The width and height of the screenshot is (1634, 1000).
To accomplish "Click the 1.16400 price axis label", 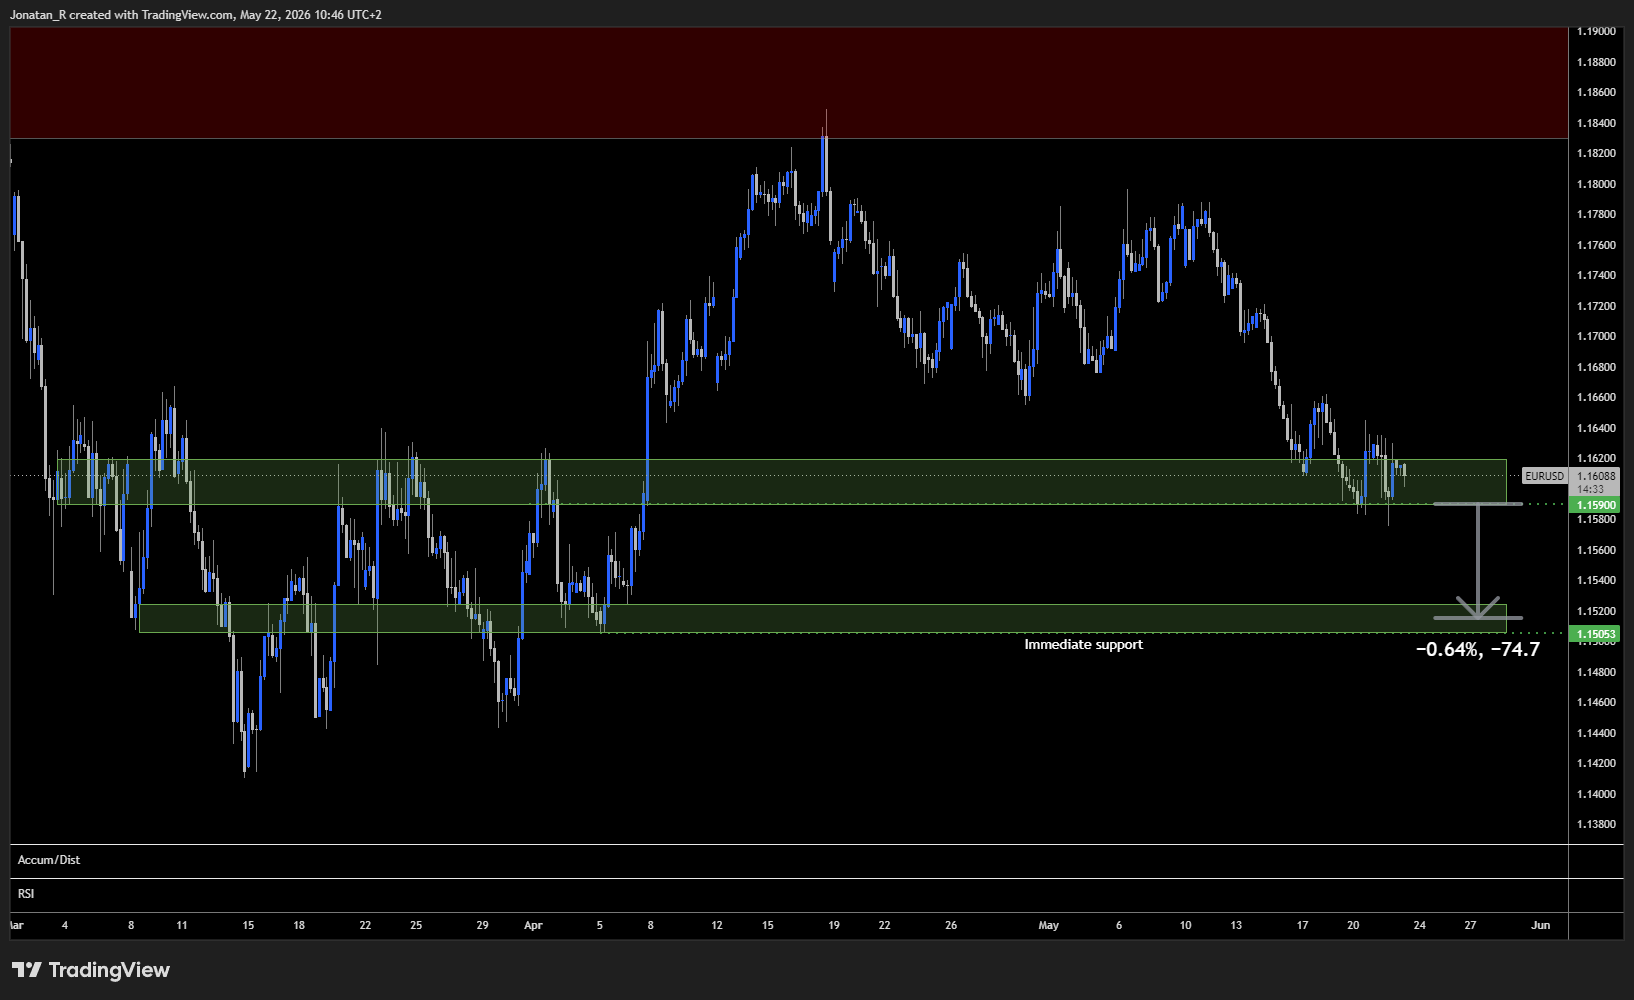I will tap(1596, 428).
